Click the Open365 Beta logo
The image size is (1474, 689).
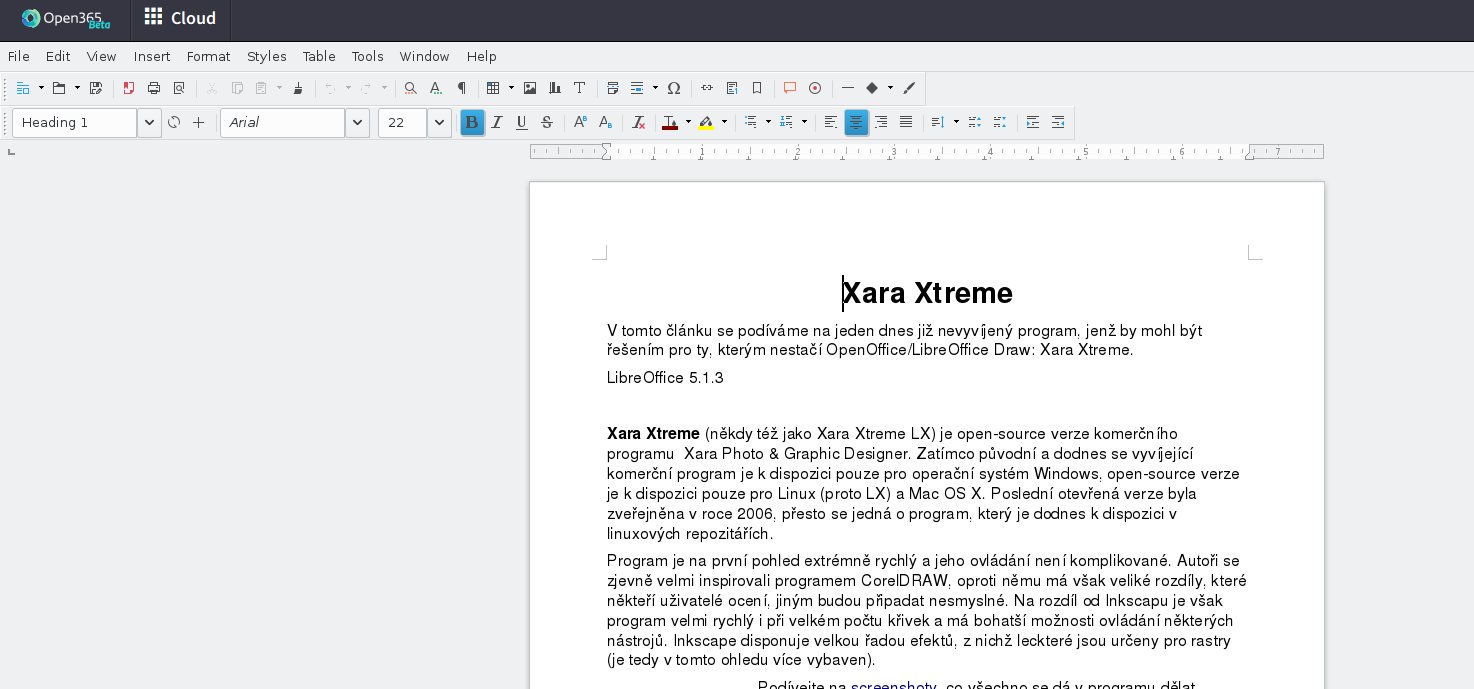tap(66, 18)
